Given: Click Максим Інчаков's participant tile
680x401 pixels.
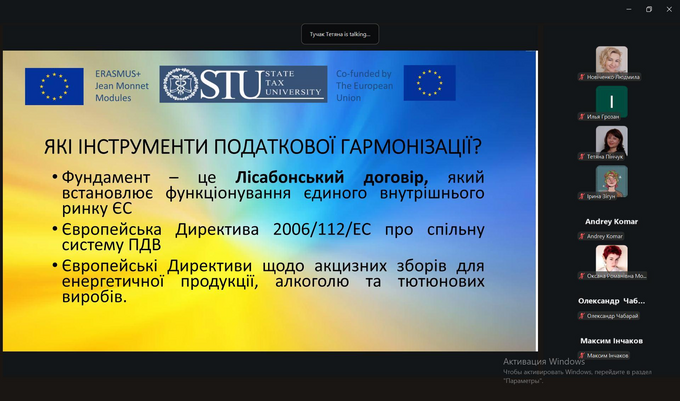Looking at the screenshot, I should [611, 340].
